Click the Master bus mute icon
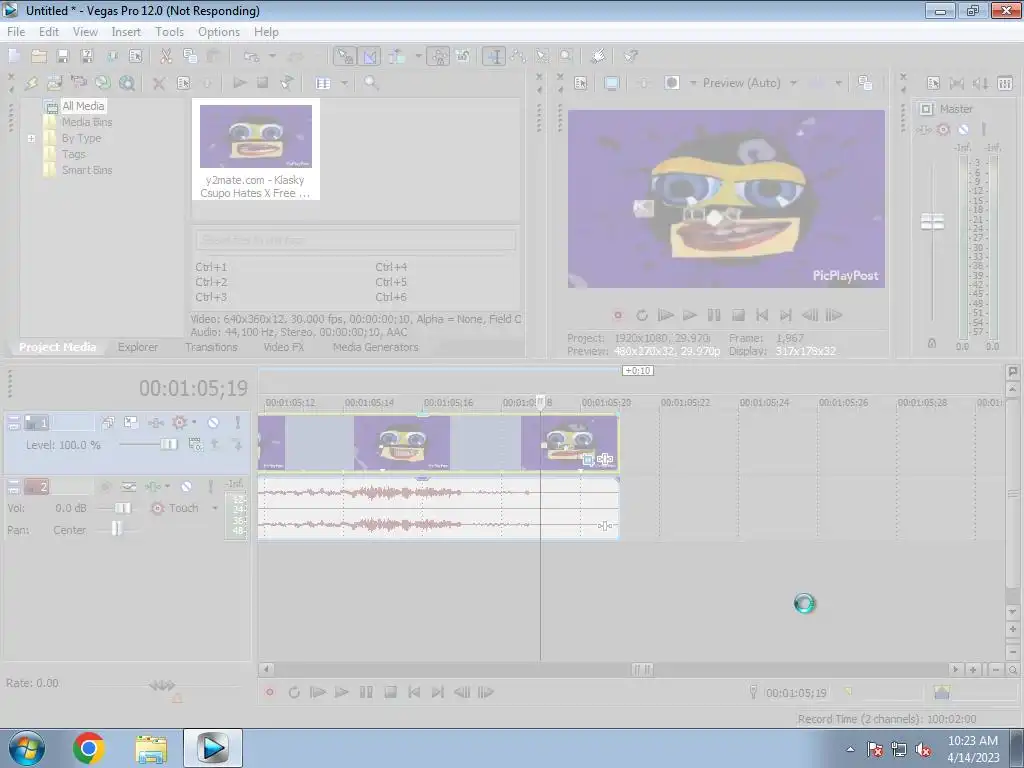Image resolution: width=1024 pixels, height=768 pixels. pyautogui.click(x=963, y=129)
